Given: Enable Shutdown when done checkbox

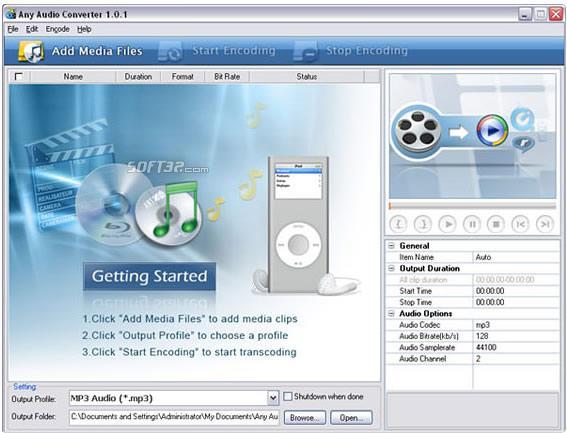Looking at the screenshot, I should pyautogui.click(x=287, y=396).
